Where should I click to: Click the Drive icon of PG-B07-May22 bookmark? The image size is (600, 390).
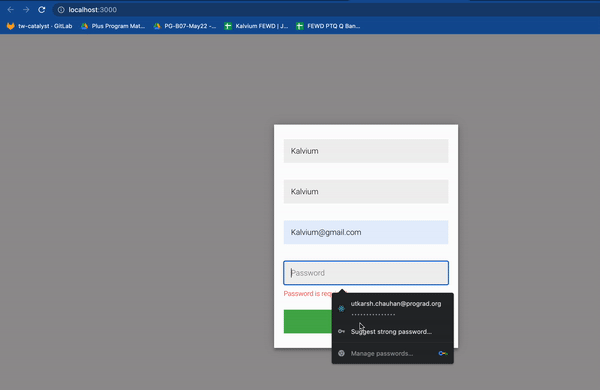[157, 26]
